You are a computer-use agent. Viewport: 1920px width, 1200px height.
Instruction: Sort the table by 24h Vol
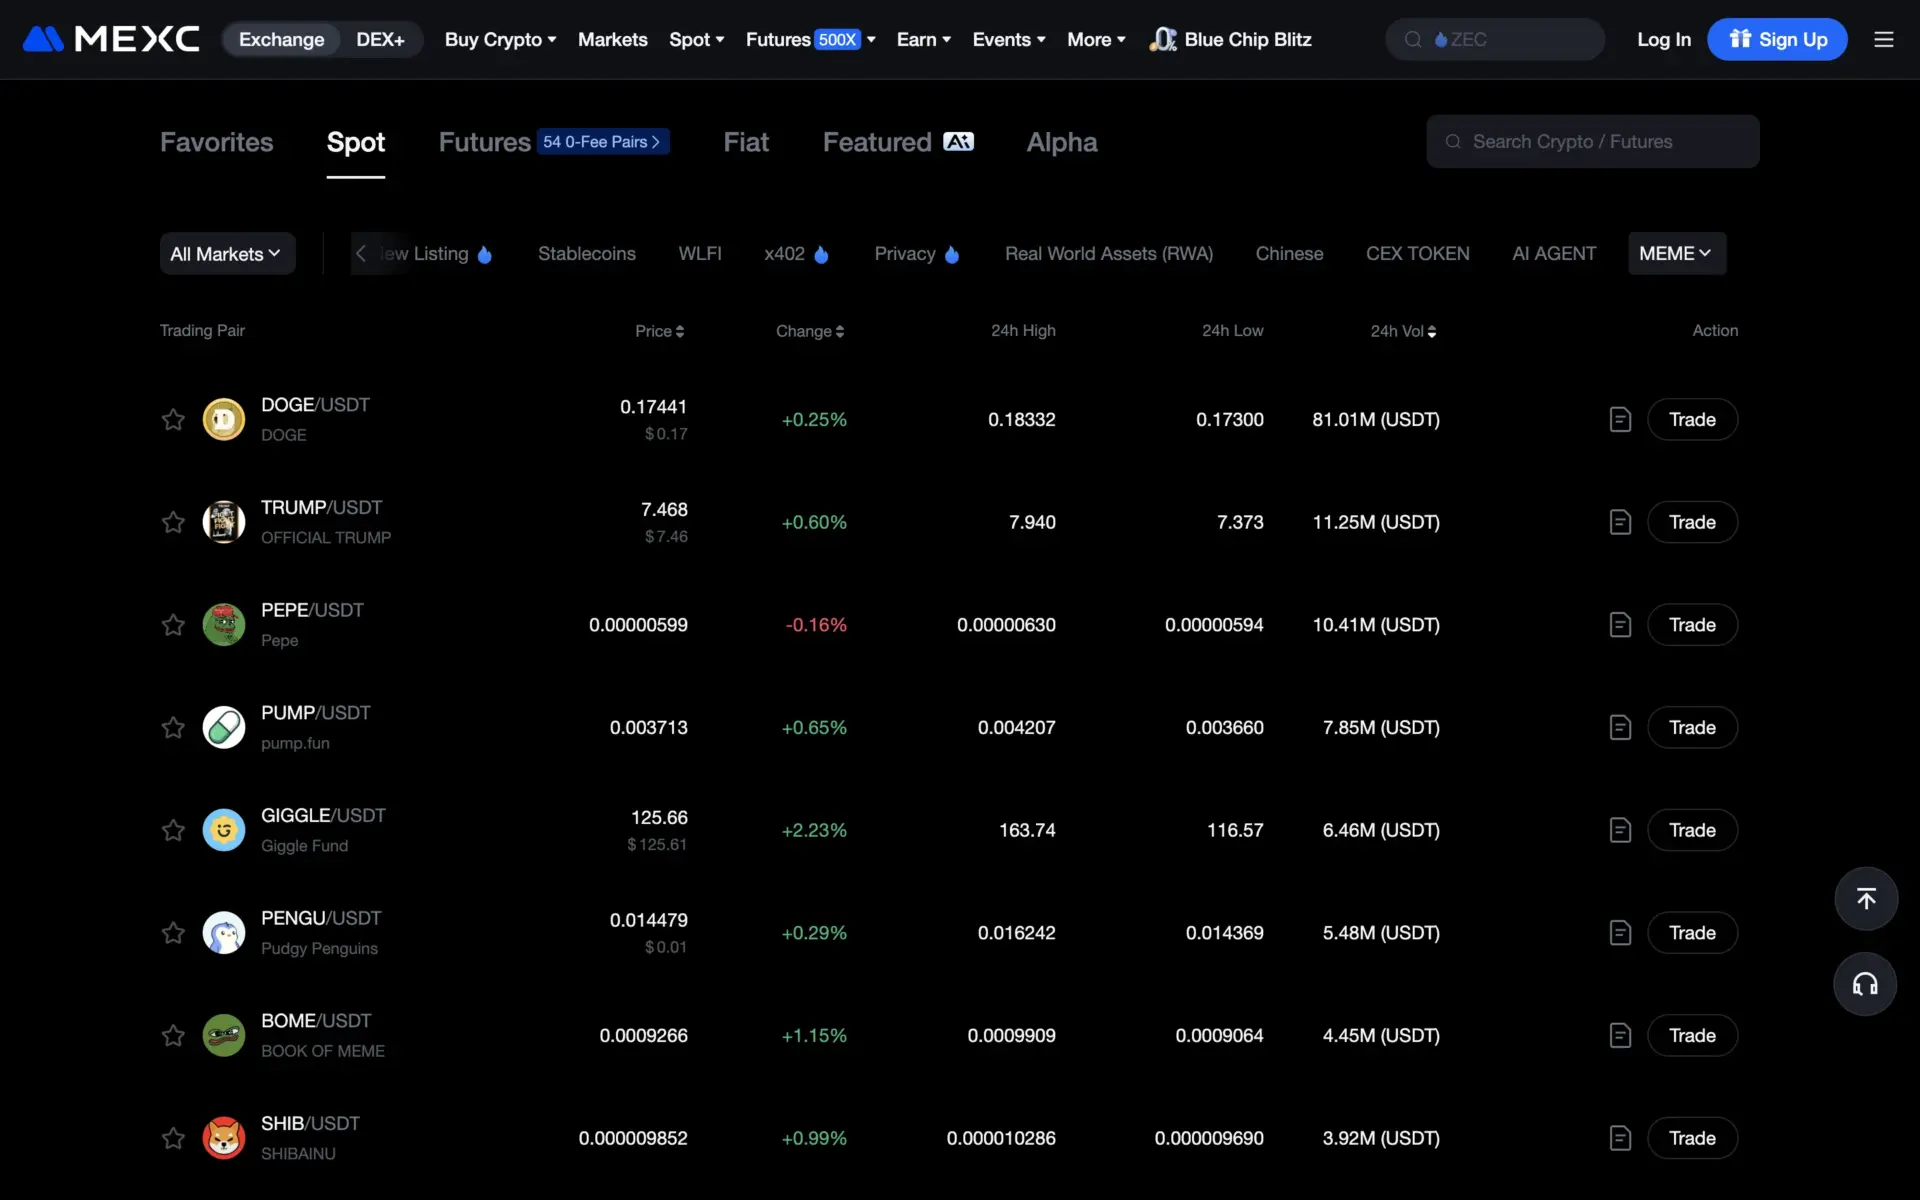pos(1403,331)
